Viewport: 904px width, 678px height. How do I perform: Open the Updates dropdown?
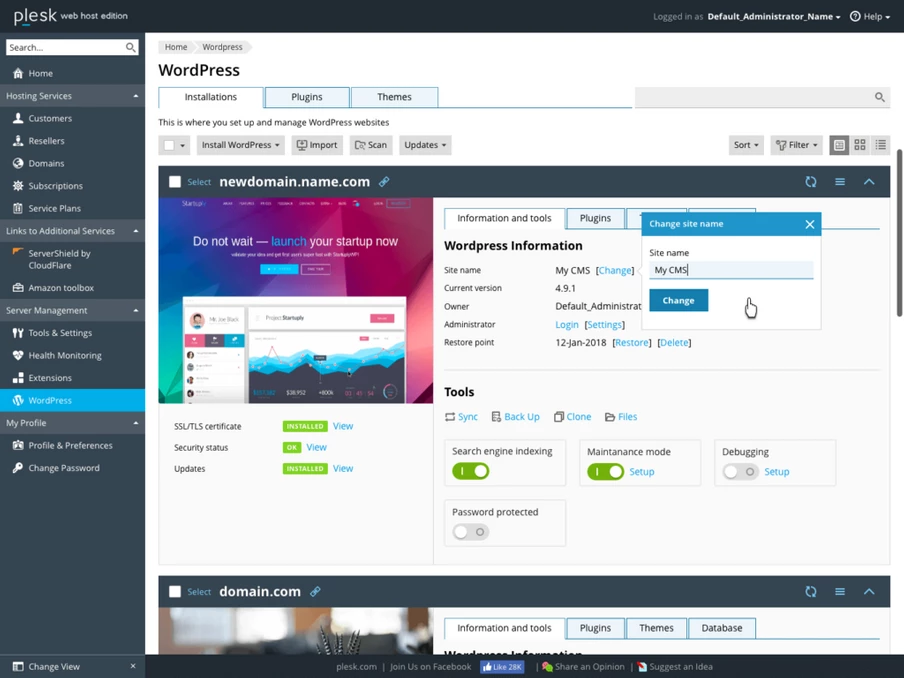(x=425, y=145)
